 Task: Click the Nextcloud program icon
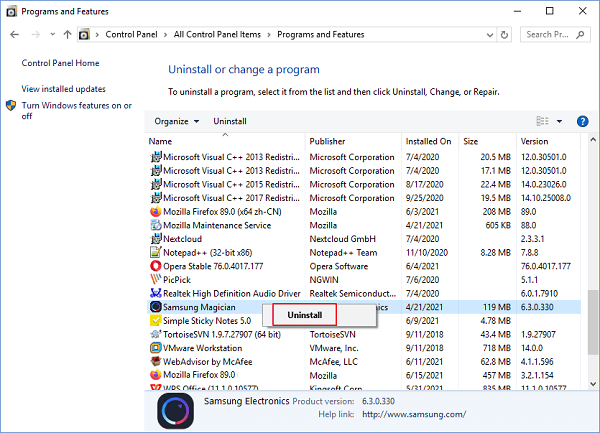tap(156, 239)
